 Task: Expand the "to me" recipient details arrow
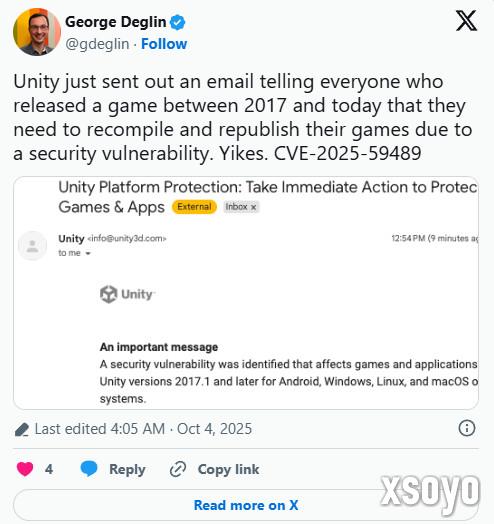coord(88,253)
